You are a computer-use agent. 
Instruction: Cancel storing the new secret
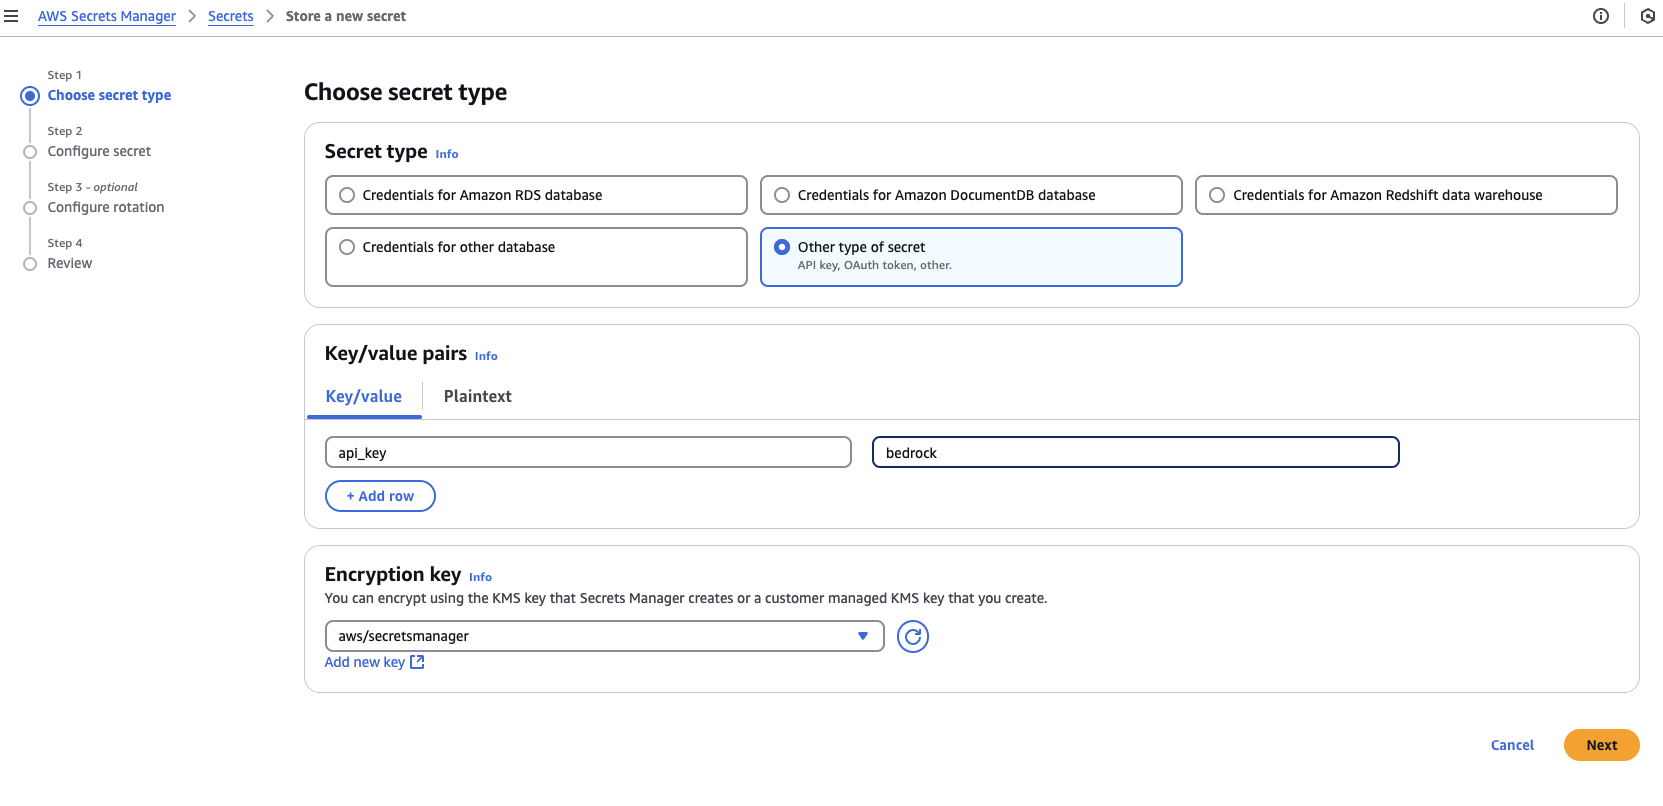click(x=1512, y=745)
